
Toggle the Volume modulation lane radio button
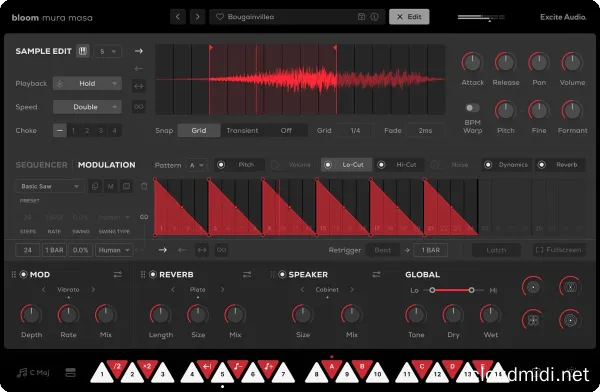coord(274,165)
